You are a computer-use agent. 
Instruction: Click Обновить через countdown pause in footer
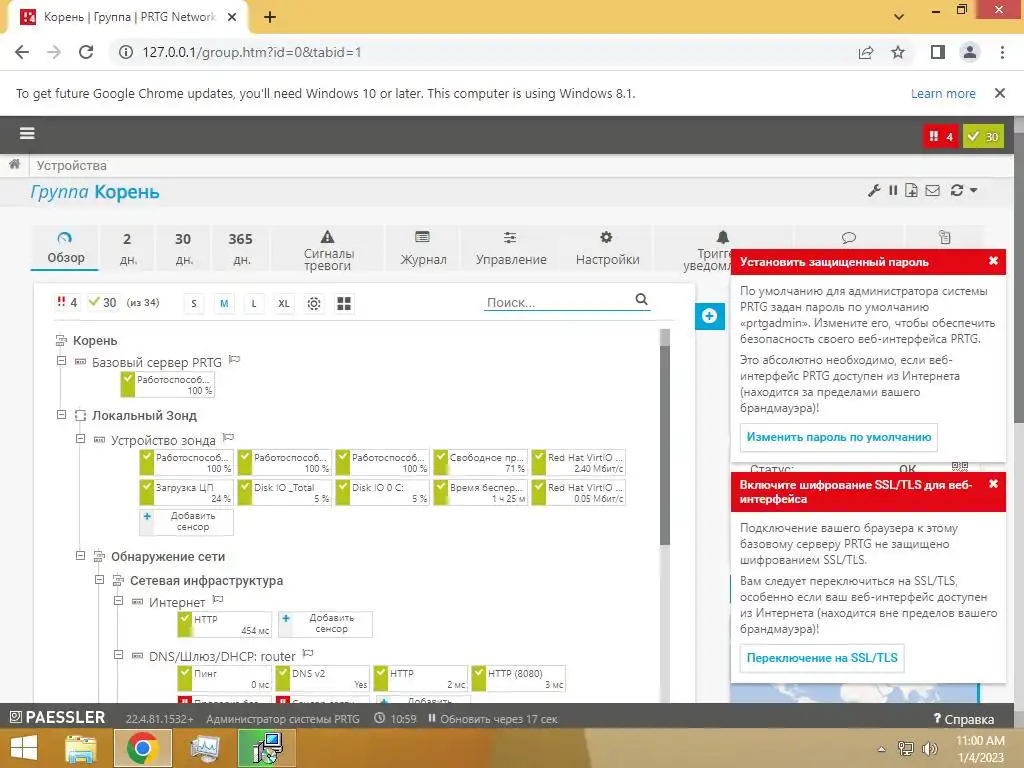(493, 718)
